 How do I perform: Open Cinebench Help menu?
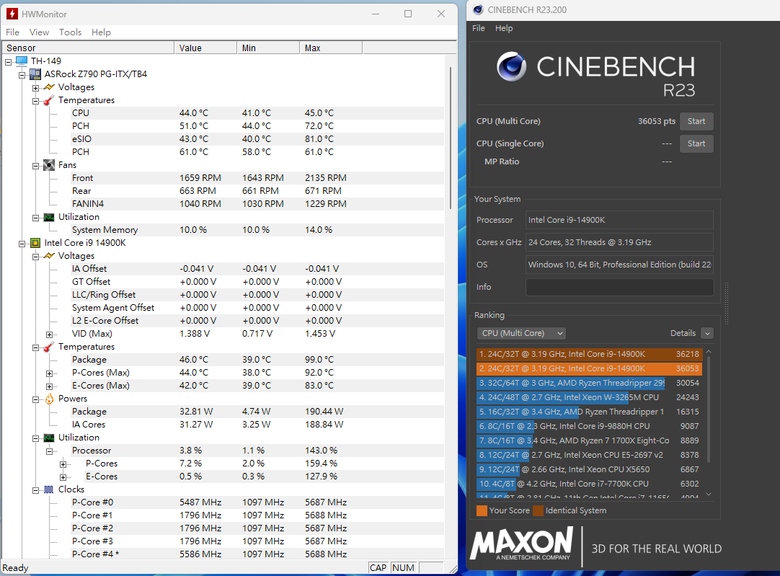tap(504, 28)
